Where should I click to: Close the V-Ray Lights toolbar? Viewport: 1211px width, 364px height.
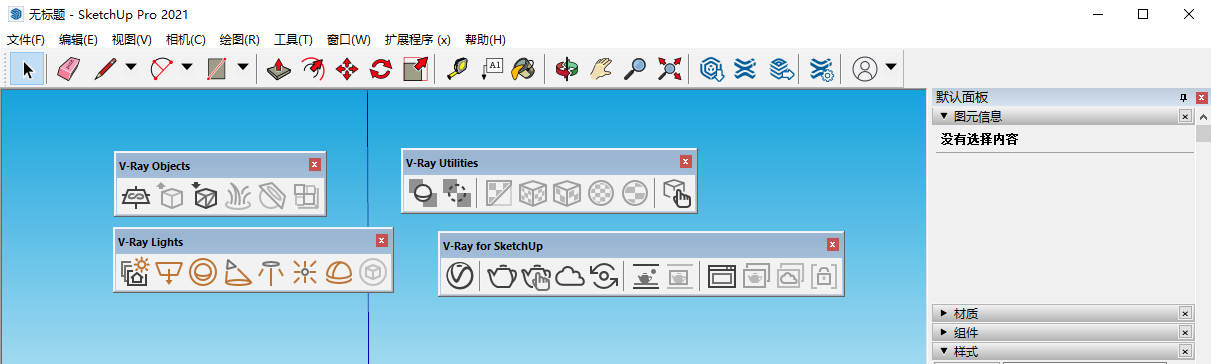pos(381,241)
